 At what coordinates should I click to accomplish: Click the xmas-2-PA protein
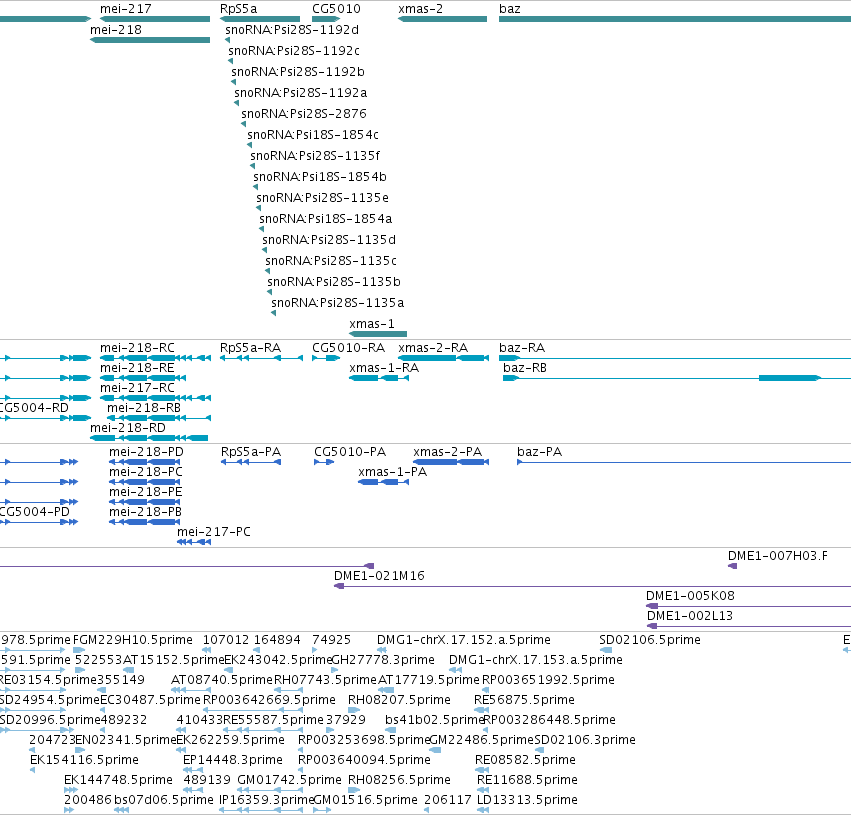(451, 462)
